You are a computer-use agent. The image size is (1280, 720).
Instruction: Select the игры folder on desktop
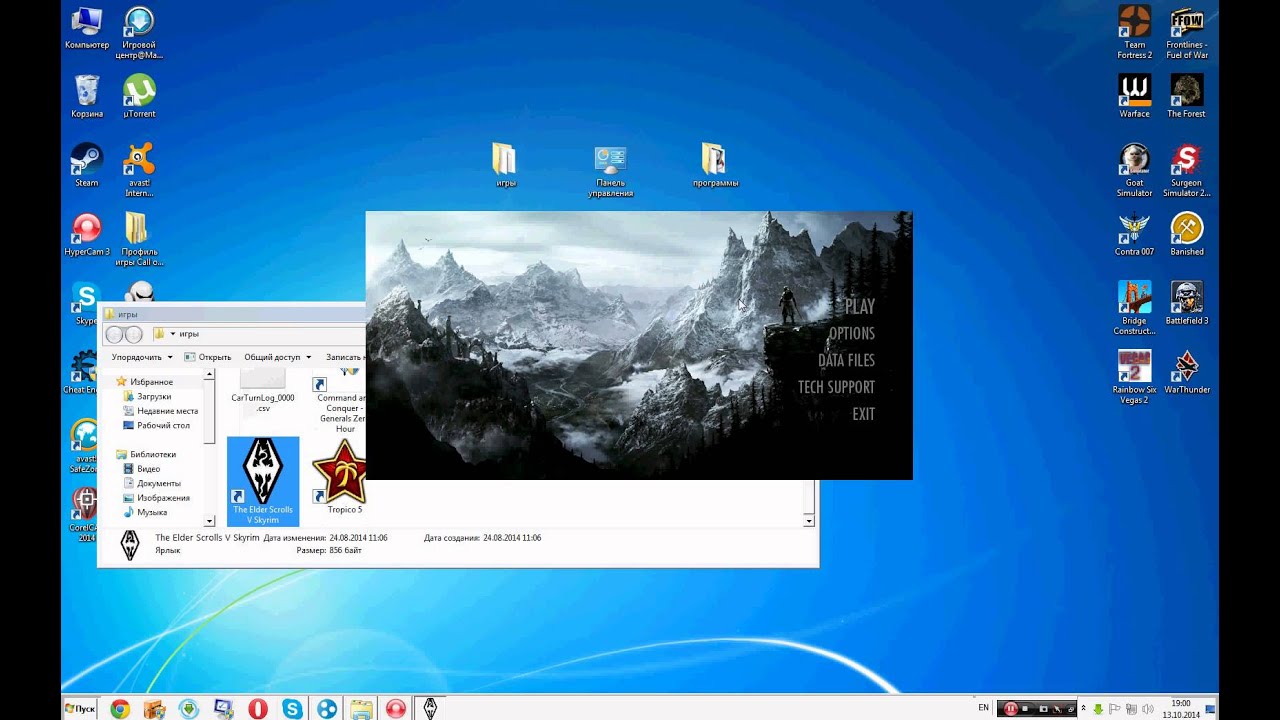tap(505, 165)
